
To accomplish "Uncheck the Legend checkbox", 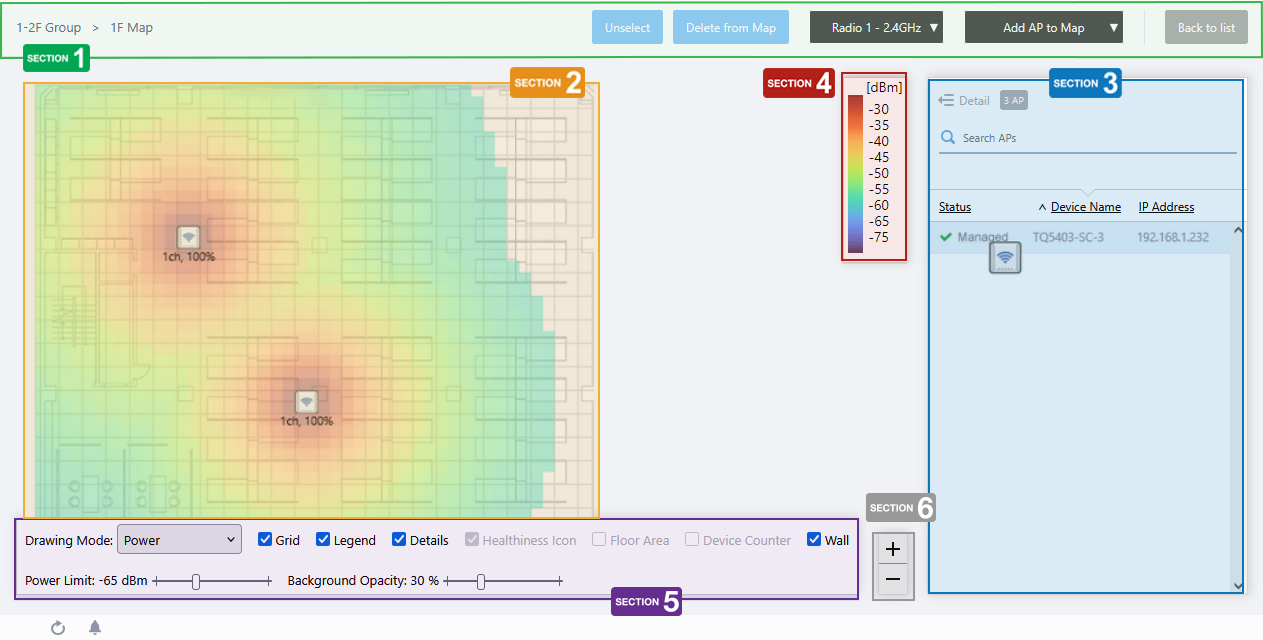I will click(x=323, y=540).
